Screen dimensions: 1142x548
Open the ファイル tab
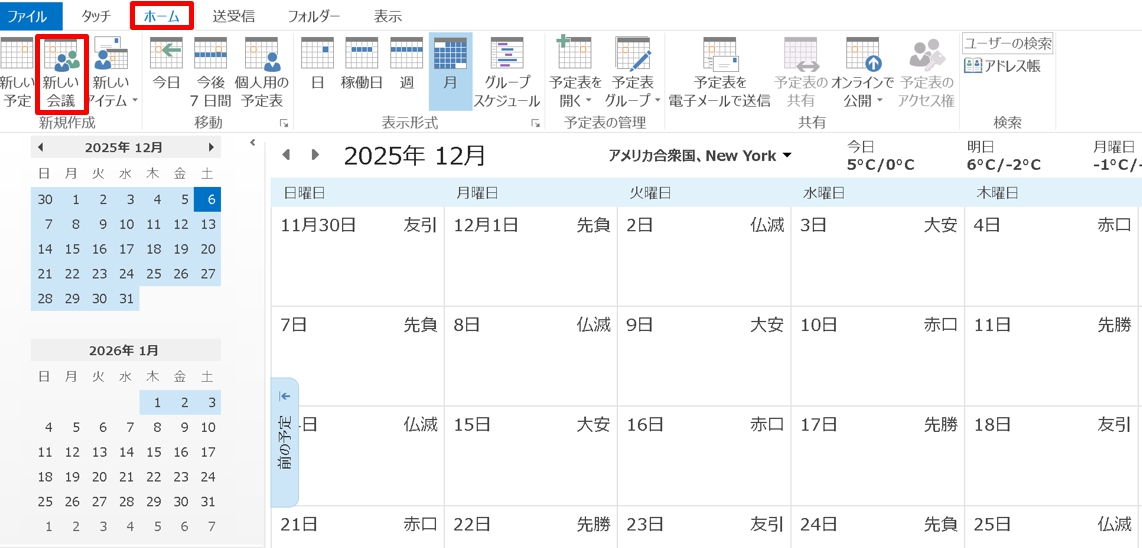point(28,16)
